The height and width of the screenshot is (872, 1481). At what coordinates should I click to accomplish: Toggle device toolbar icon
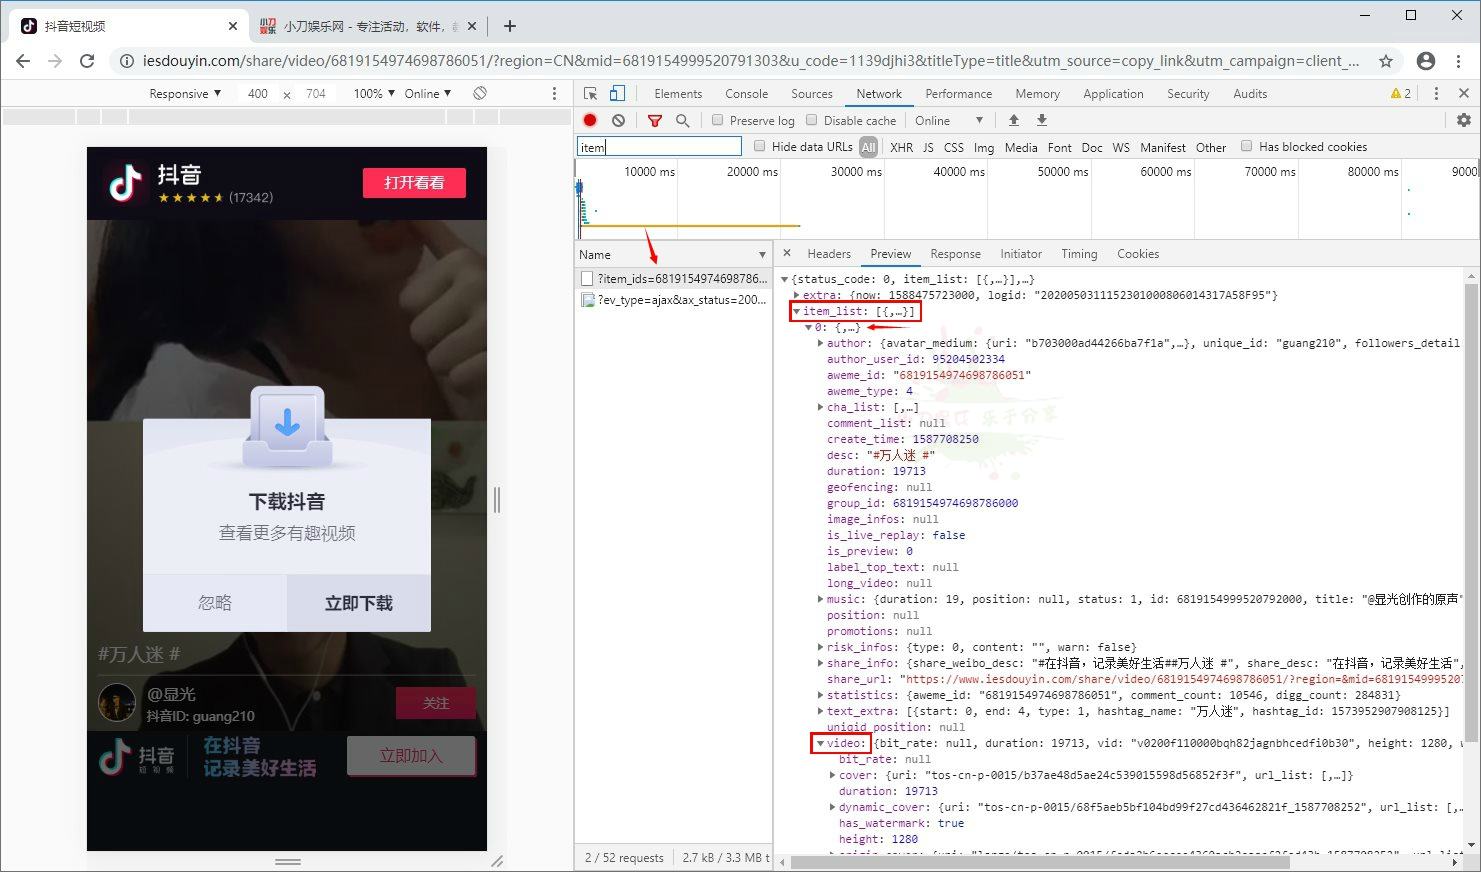617,93
